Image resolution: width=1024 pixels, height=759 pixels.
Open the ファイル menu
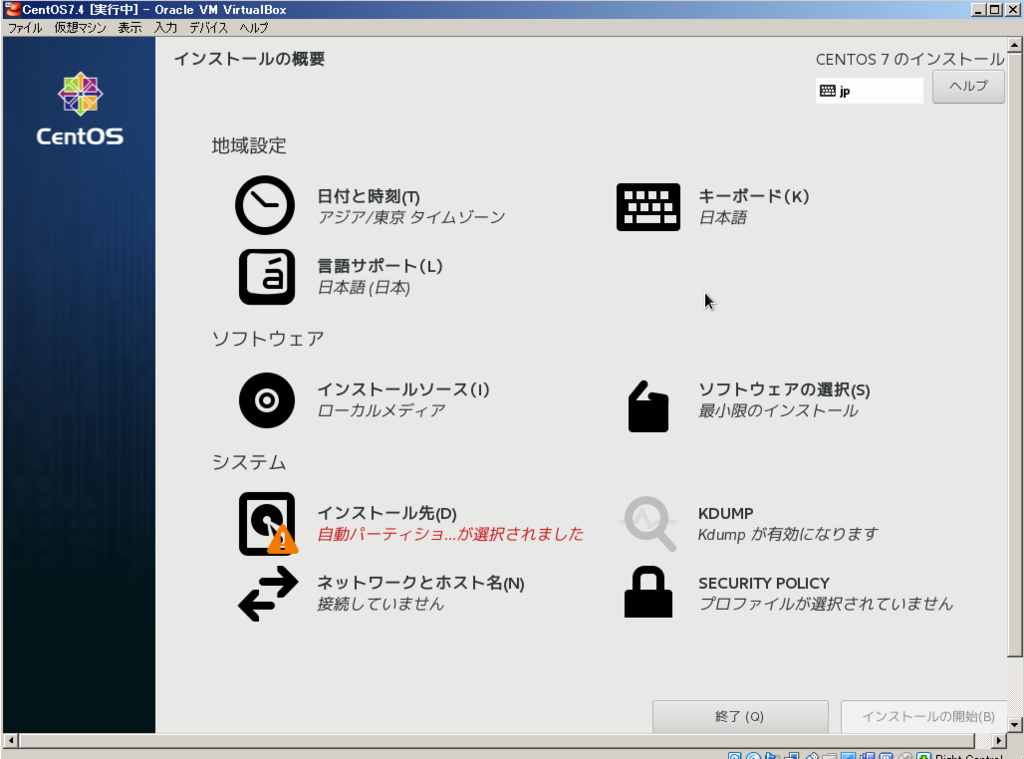(x=25, y=27)
